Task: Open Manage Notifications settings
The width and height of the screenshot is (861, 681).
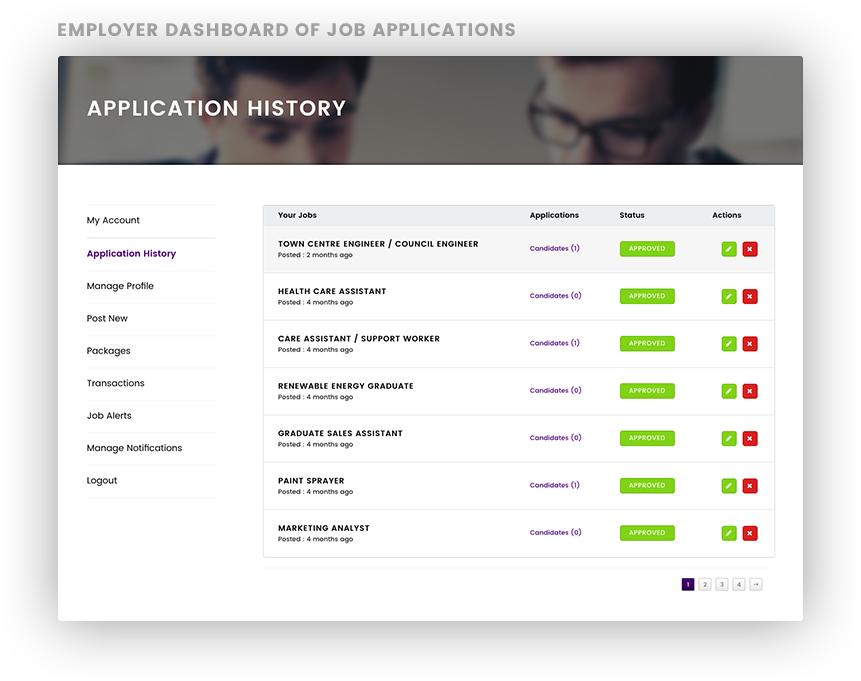Action: point(133,448)
